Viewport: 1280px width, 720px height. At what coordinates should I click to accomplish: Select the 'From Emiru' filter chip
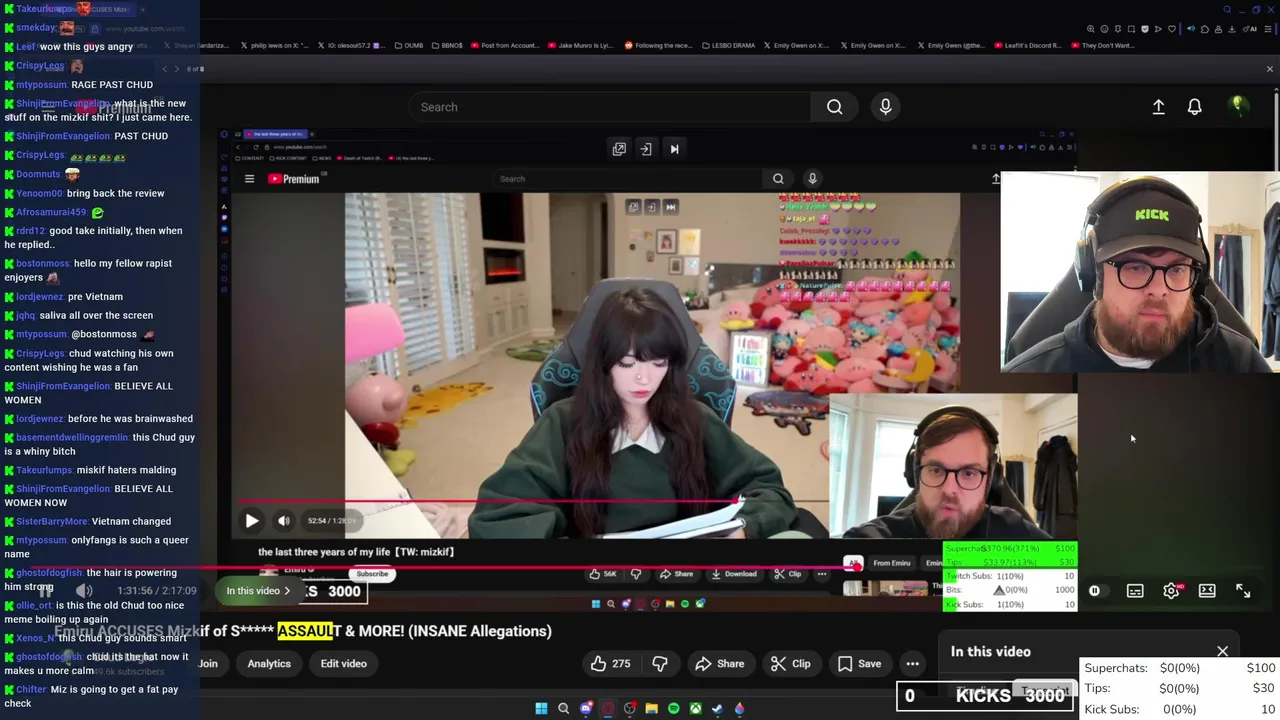892,563
